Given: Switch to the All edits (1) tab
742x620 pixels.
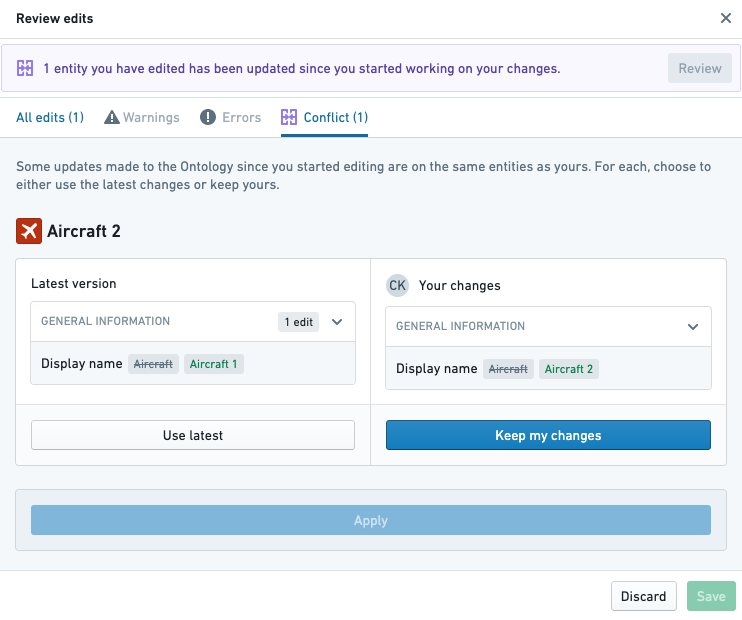Looking at the screenshot, I should [50, 117].
